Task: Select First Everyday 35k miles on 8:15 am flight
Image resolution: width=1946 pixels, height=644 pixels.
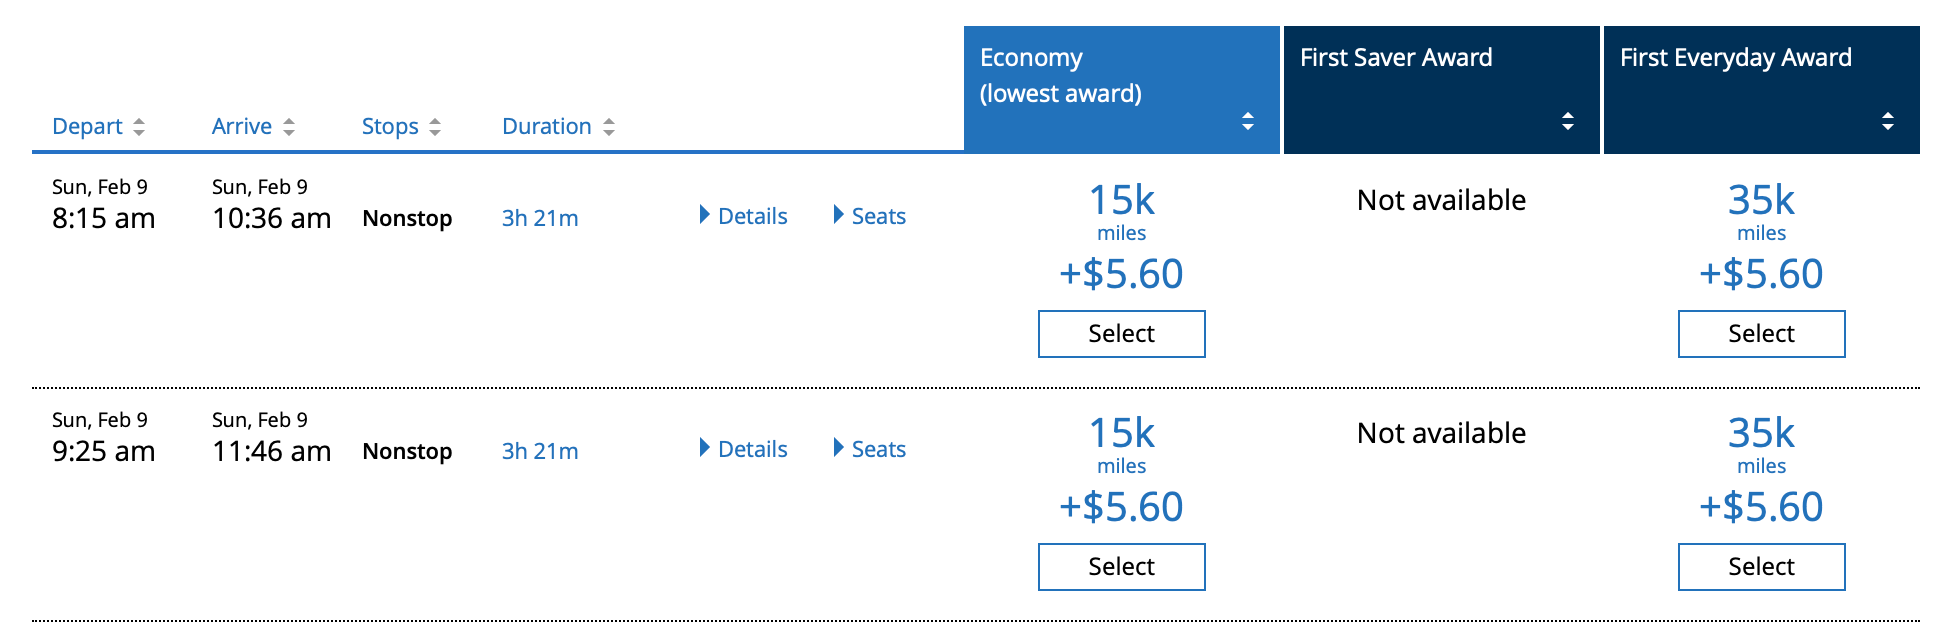Action: (x=1762, y=334)
